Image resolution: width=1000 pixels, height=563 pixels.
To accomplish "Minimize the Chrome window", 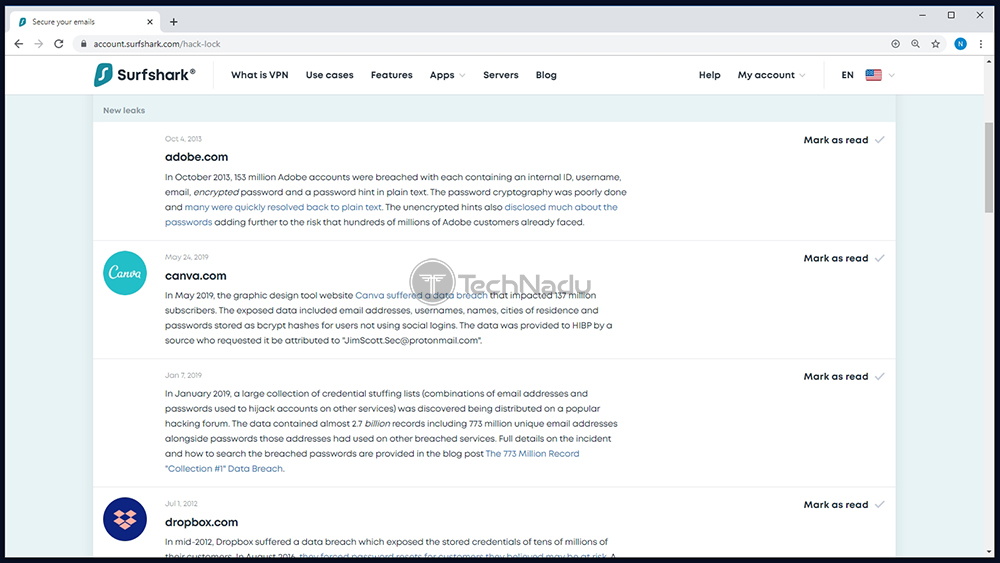I will pyautogui.click(x=922, y=15).
